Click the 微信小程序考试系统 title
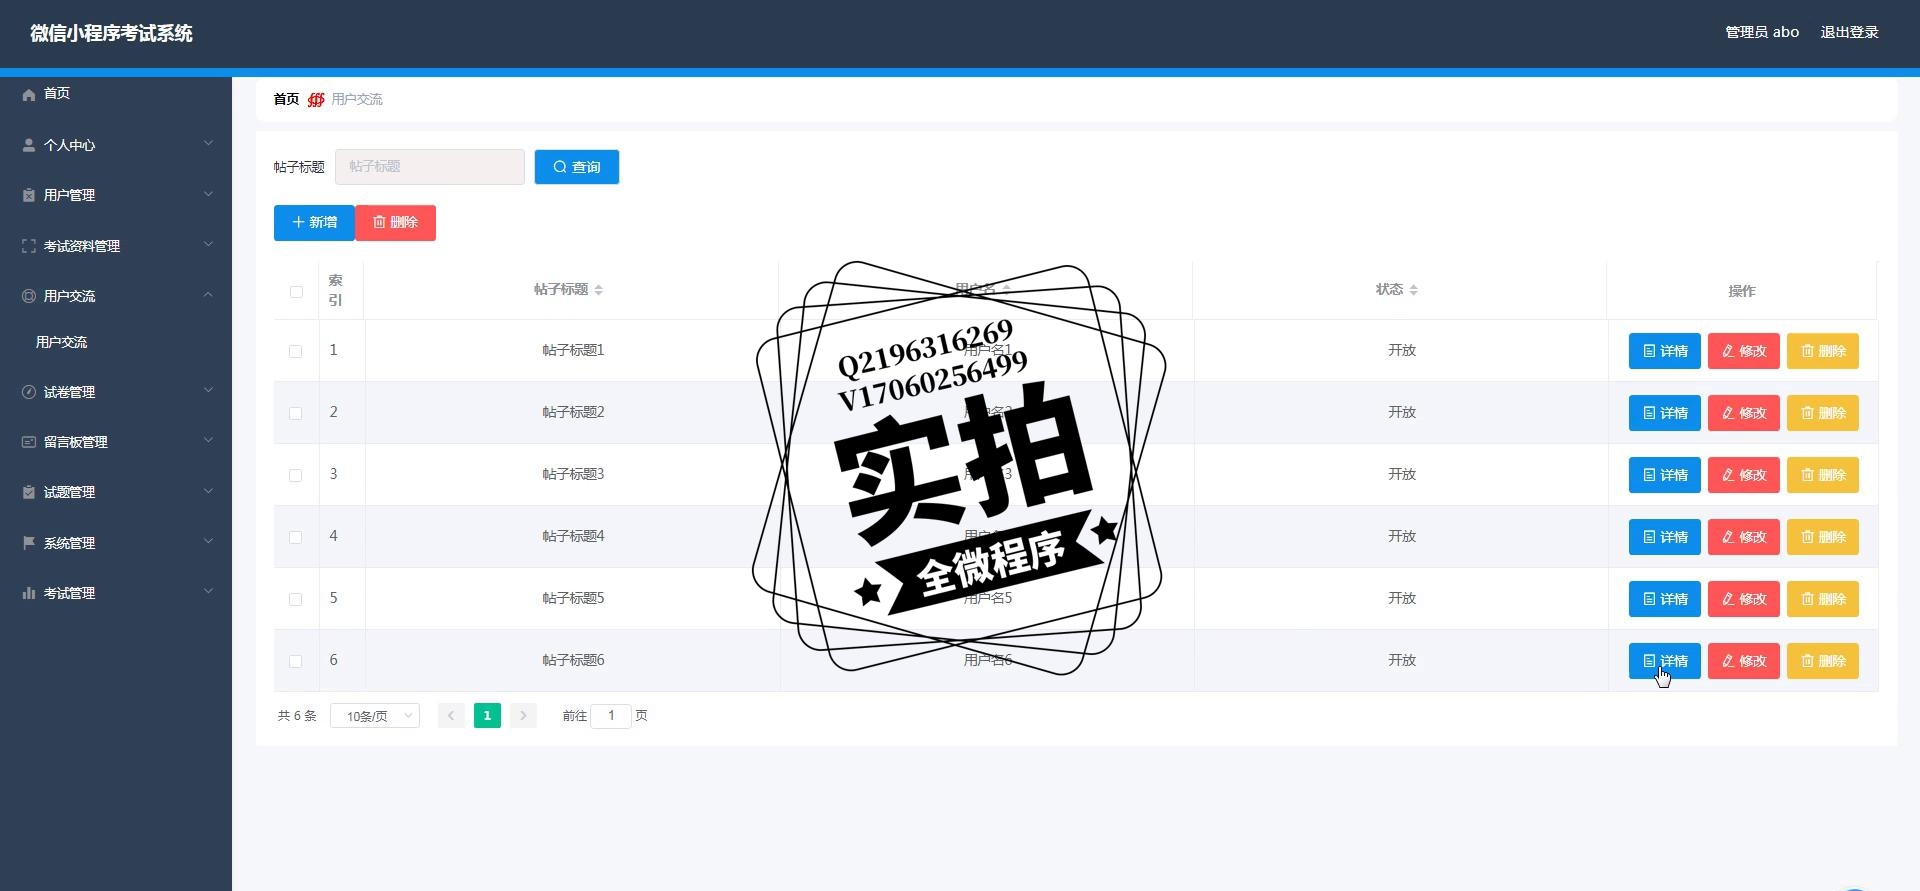The width and height of the screenshot is (1920, 891). (x=111, y=33)
